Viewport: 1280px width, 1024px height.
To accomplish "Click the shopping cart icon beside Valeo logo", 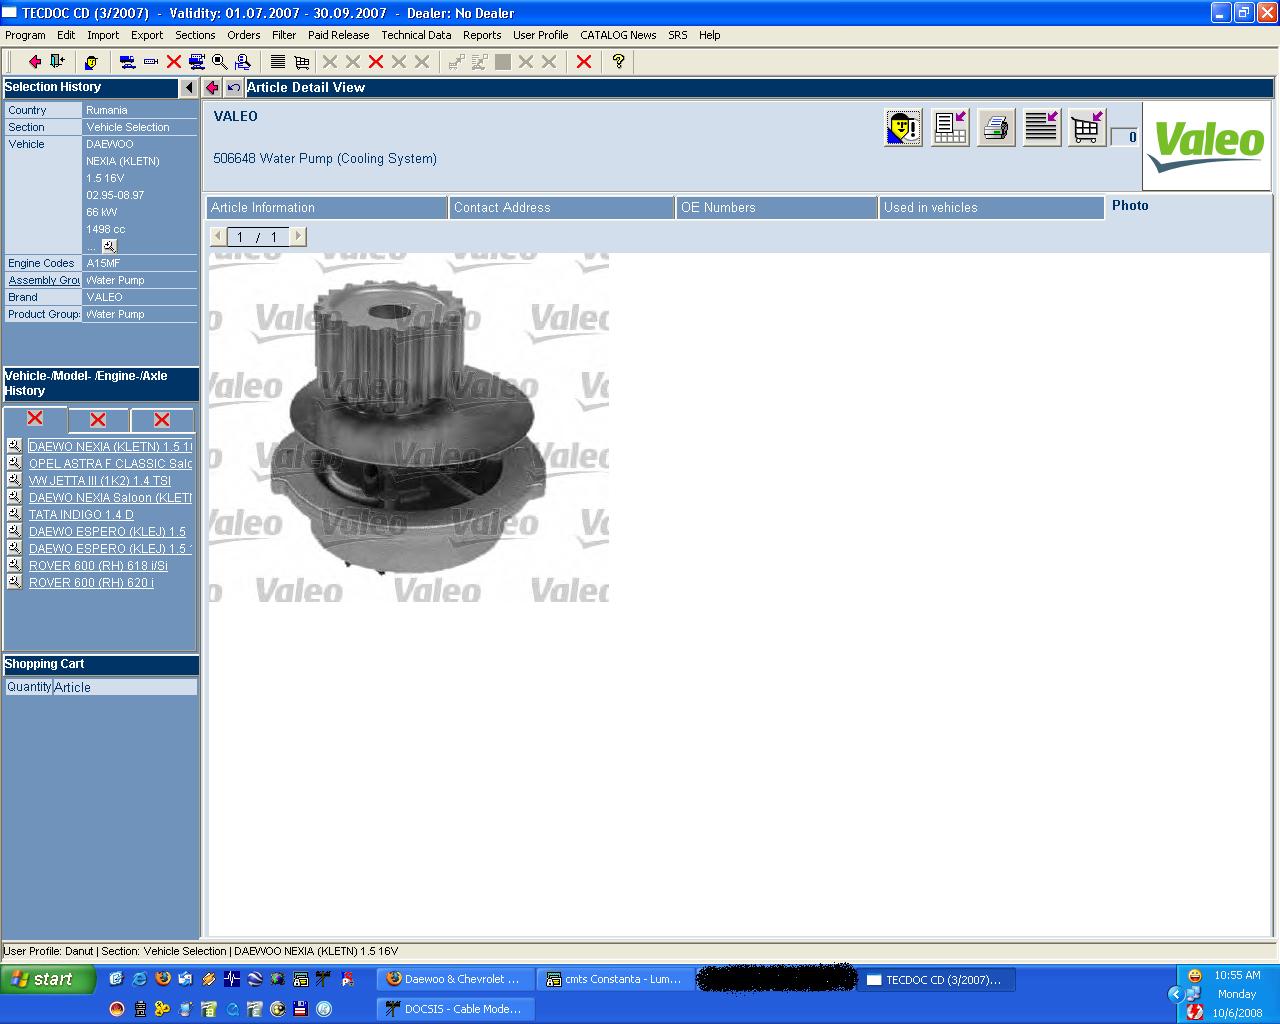I will pyautogui.click(x=1086, y=128).
